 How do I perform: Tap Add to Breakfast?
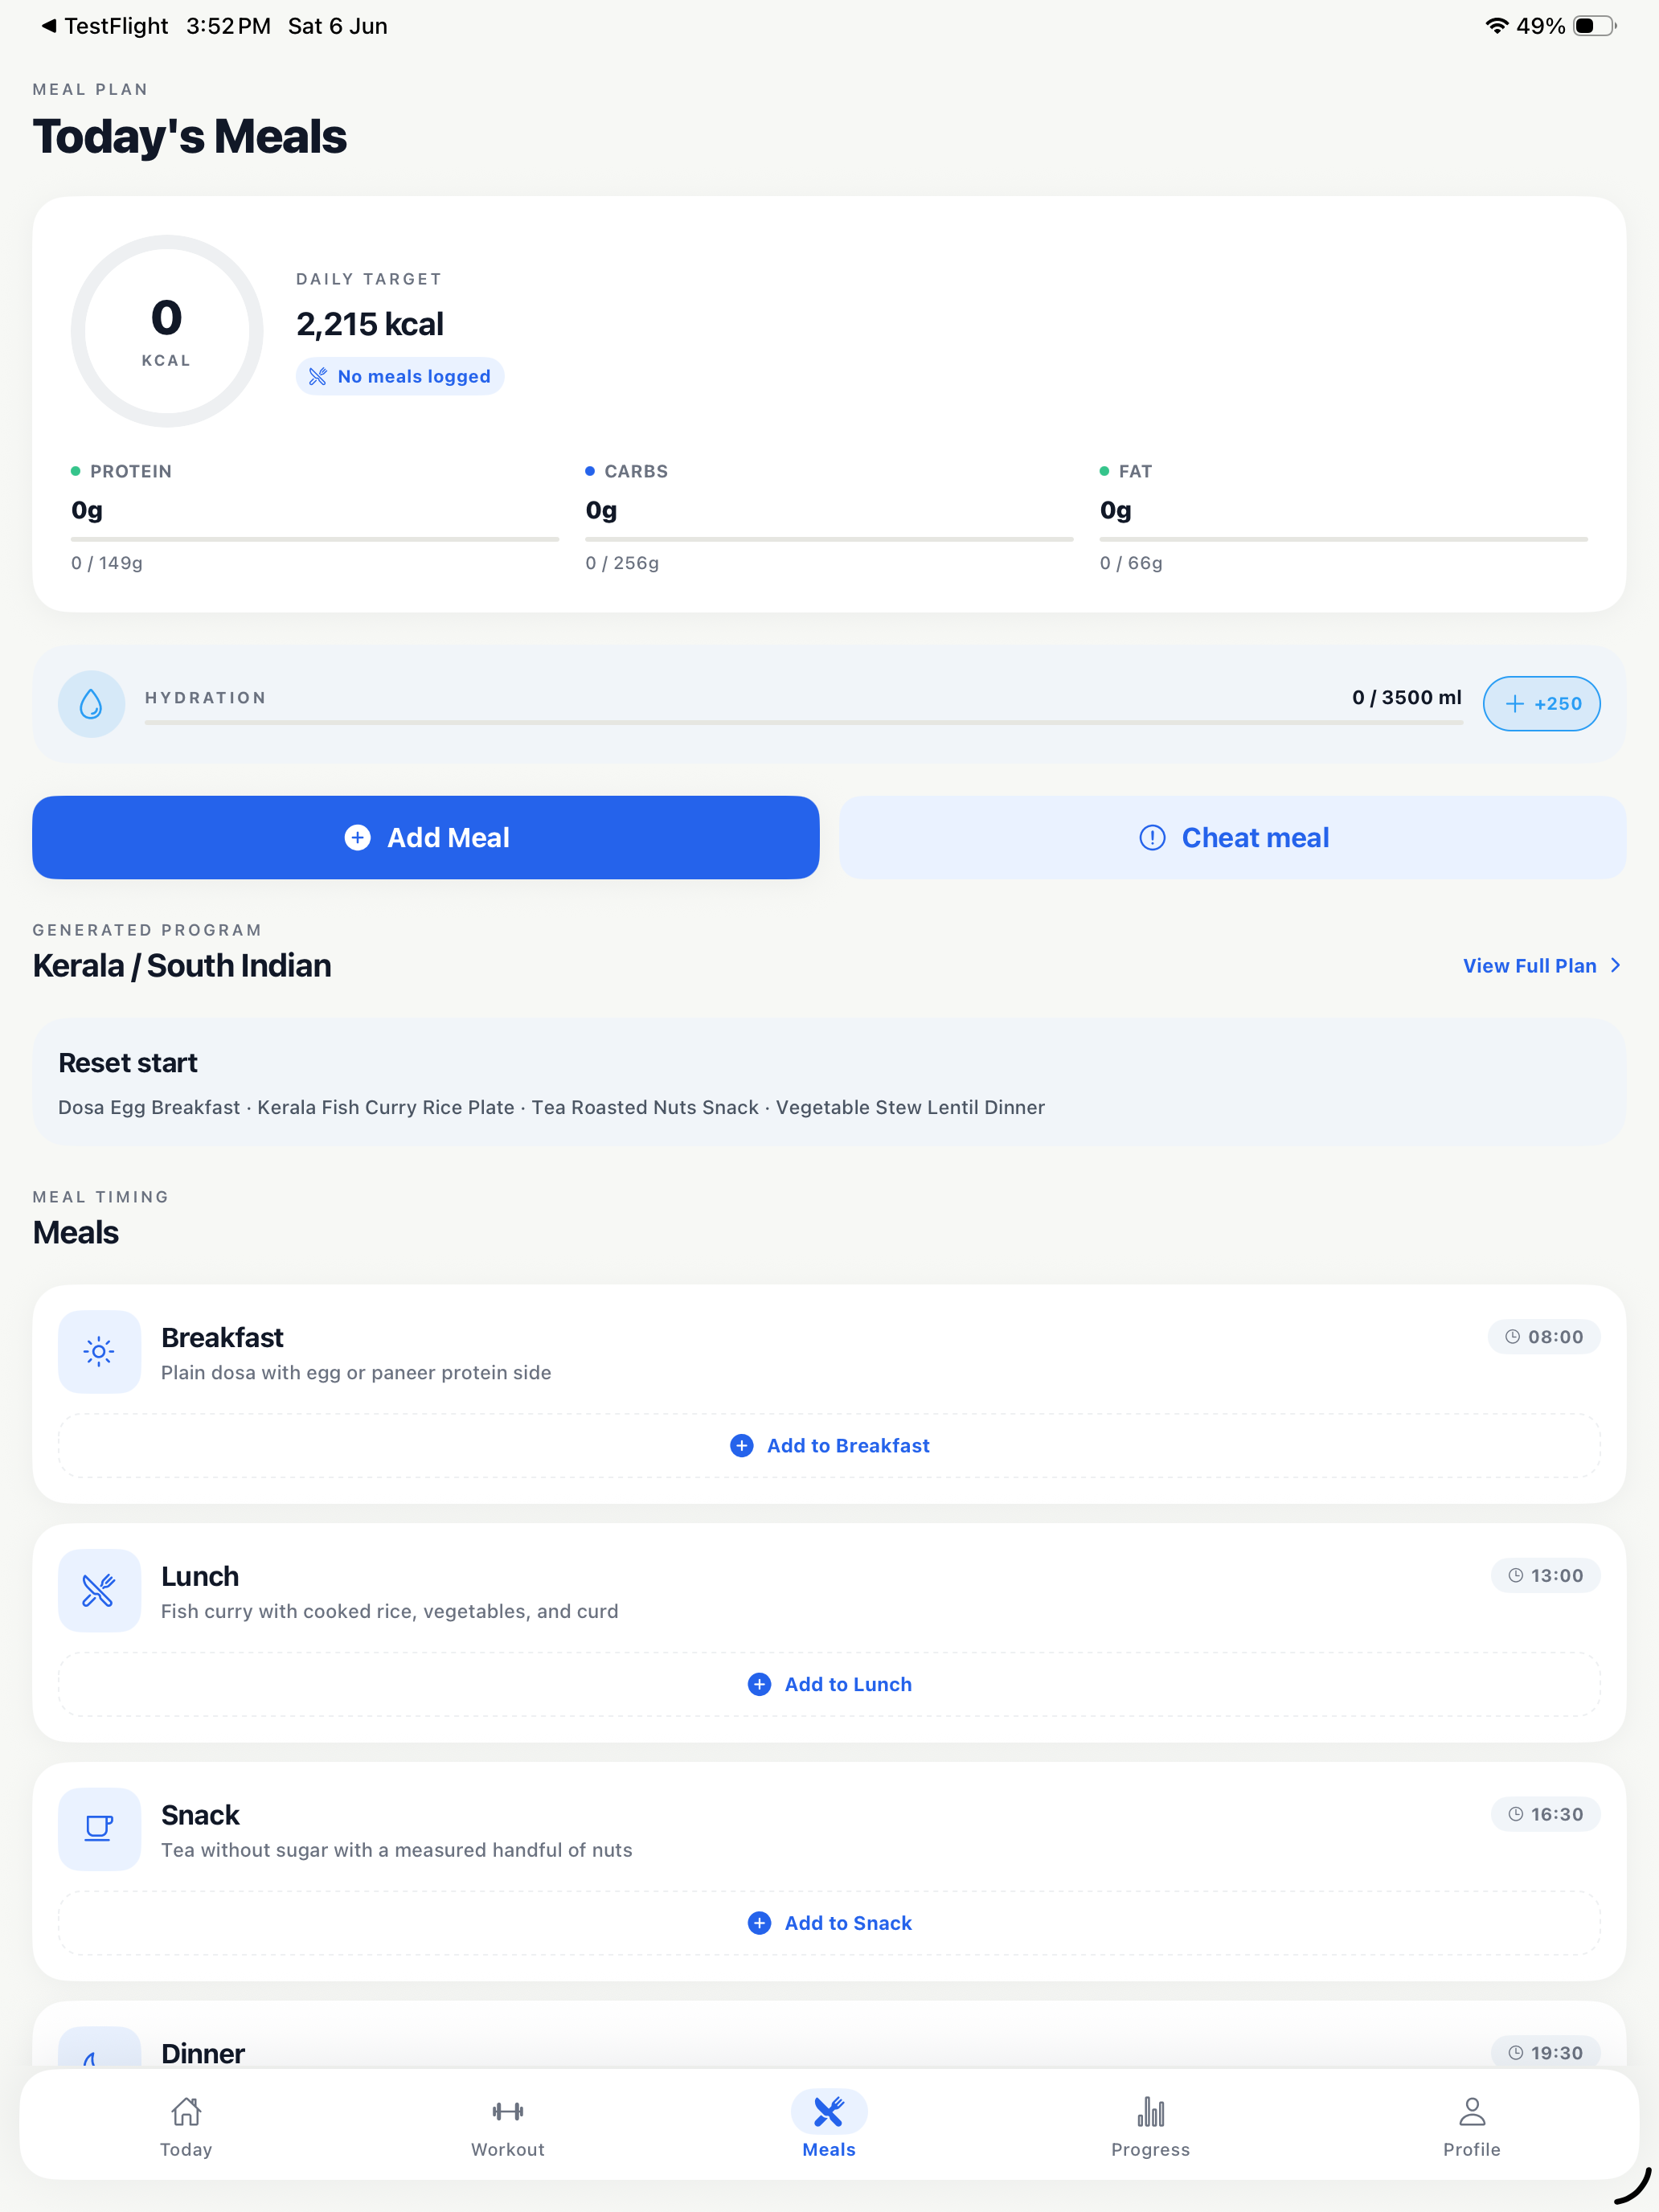point(829,1446)
